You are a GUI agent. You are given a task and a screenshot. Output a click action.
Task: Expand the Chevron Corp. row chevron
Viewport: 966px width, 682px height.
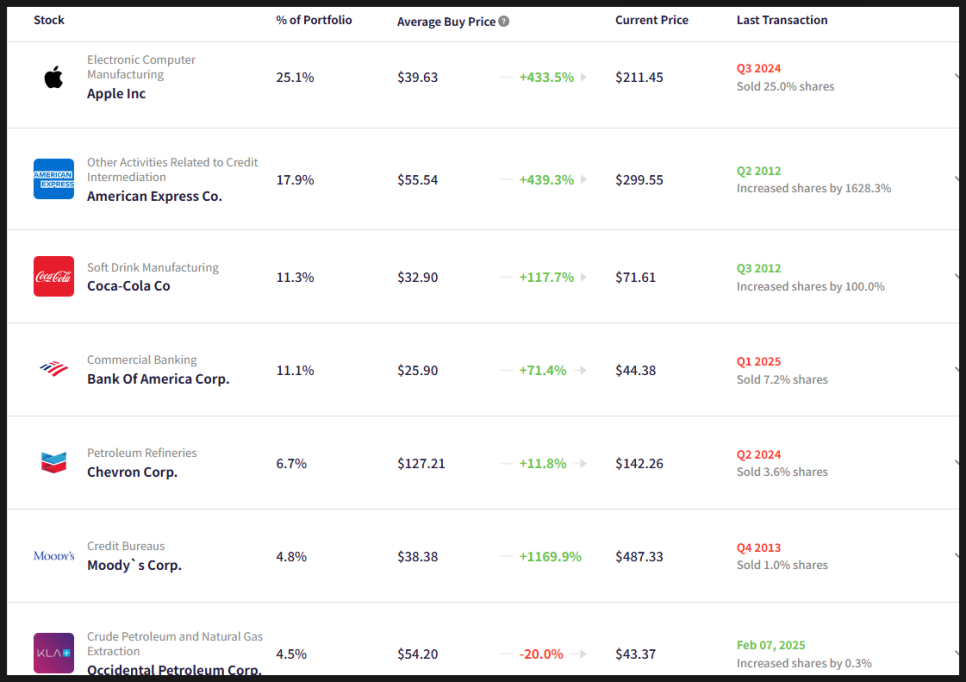coord(957,463)
